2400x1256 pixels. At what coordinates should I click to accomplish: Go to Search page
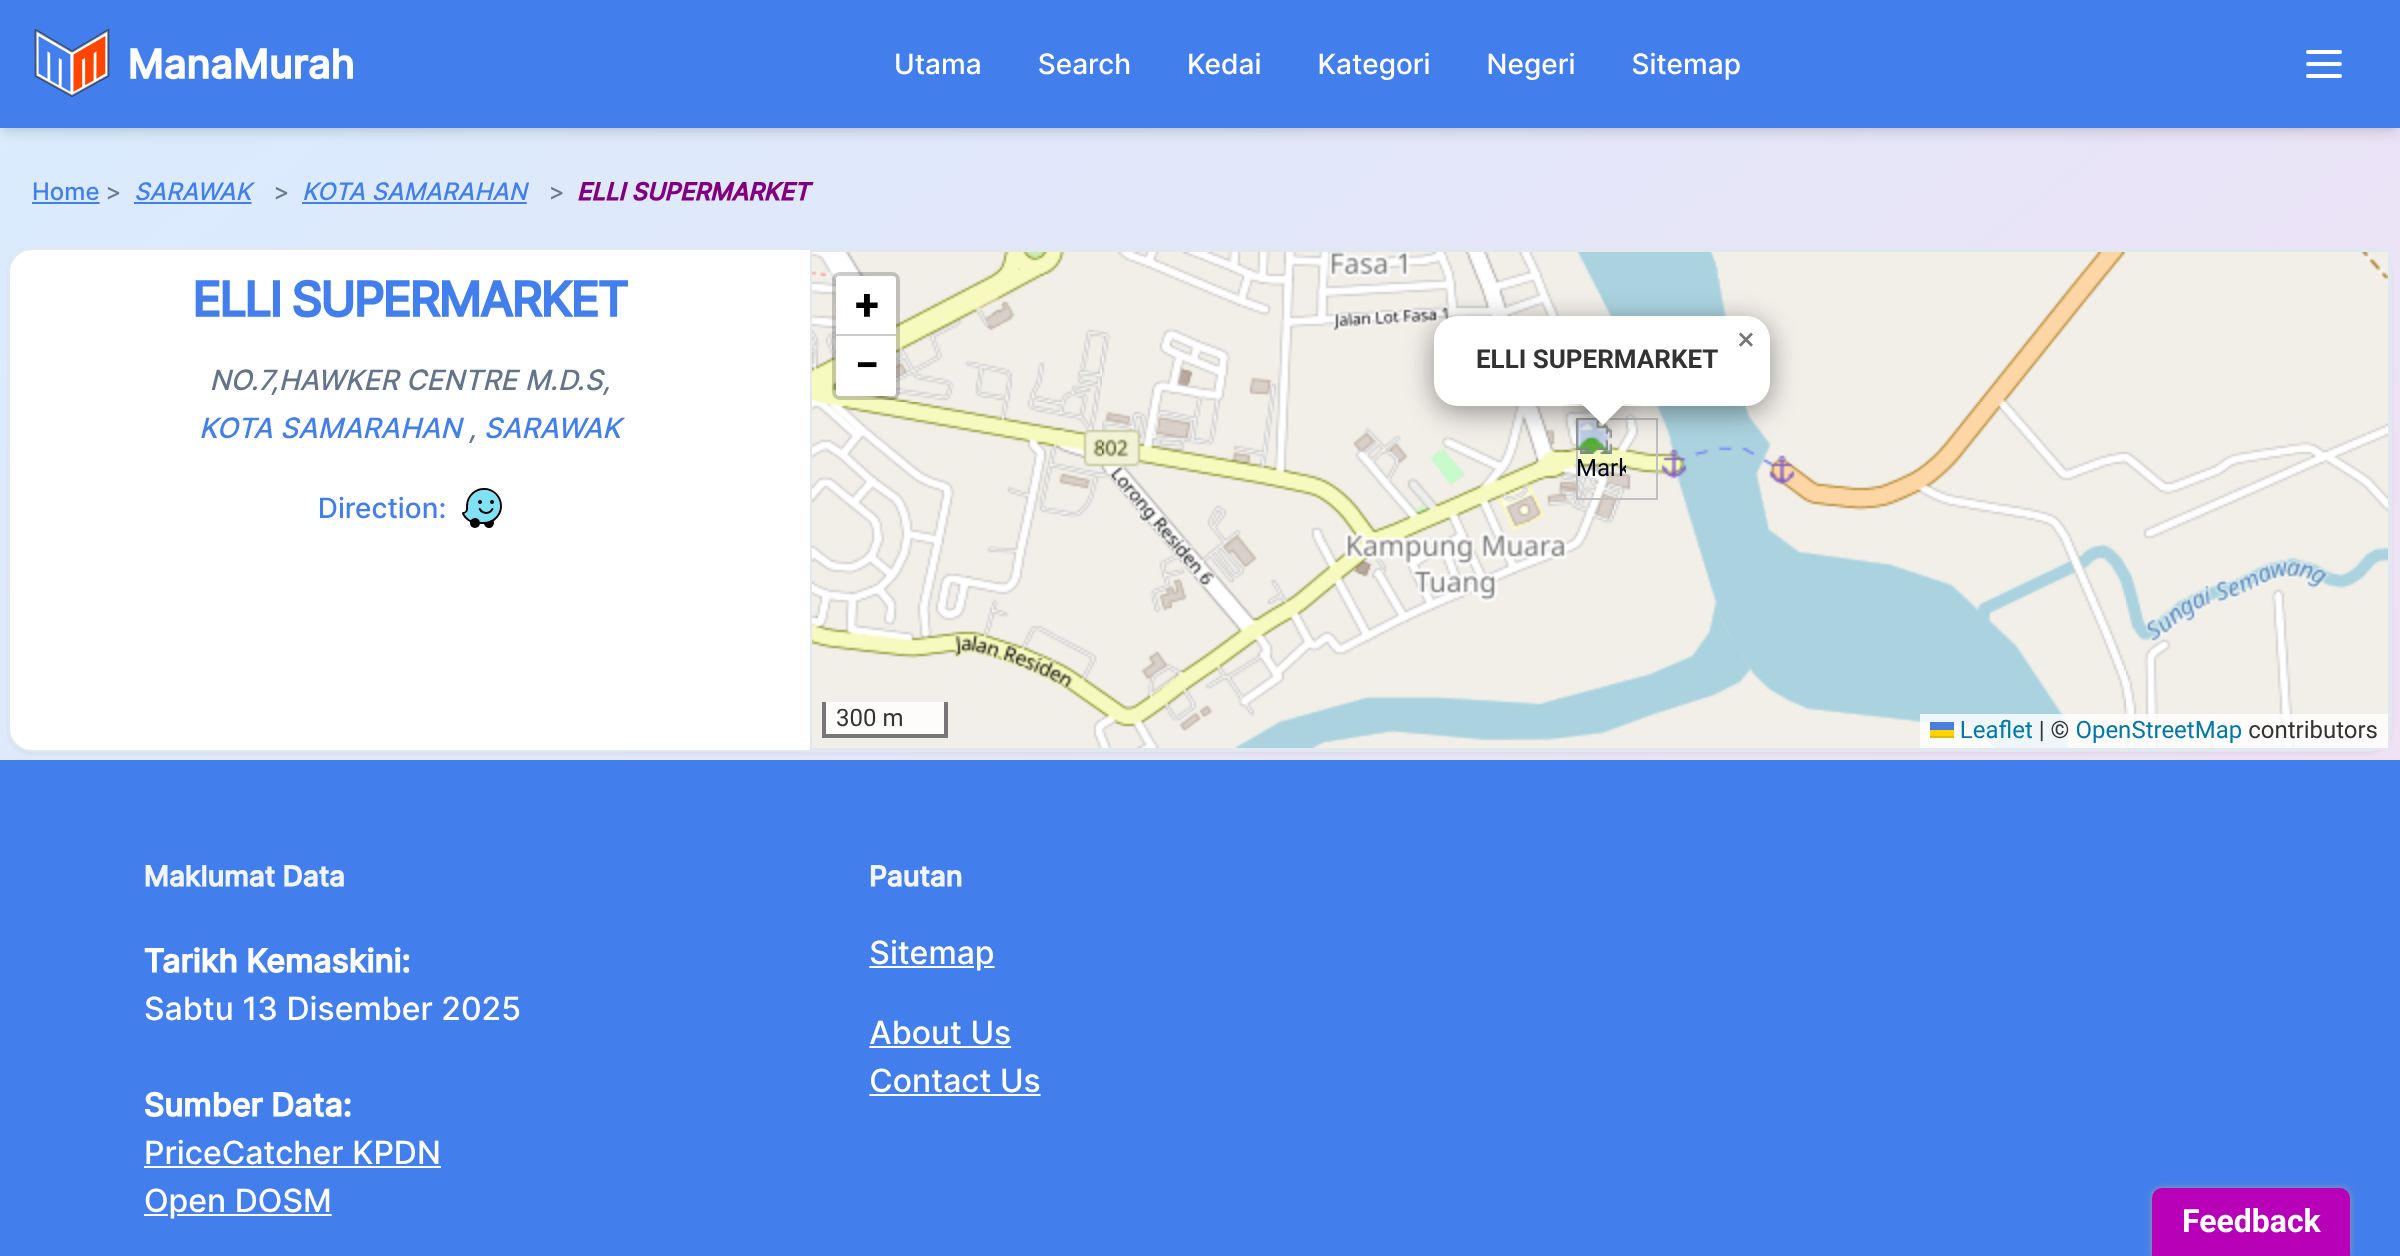coord(1083,64)
